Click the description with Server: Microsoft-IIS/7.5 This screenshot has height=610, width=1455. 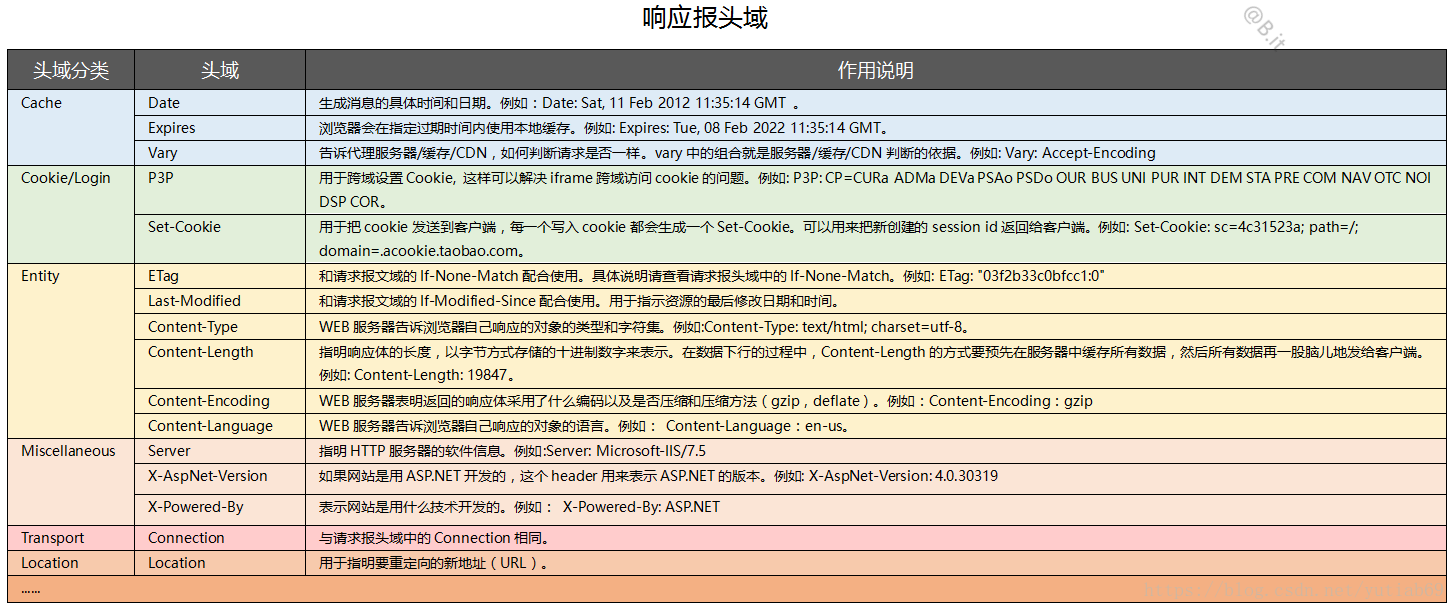(875, 451)
